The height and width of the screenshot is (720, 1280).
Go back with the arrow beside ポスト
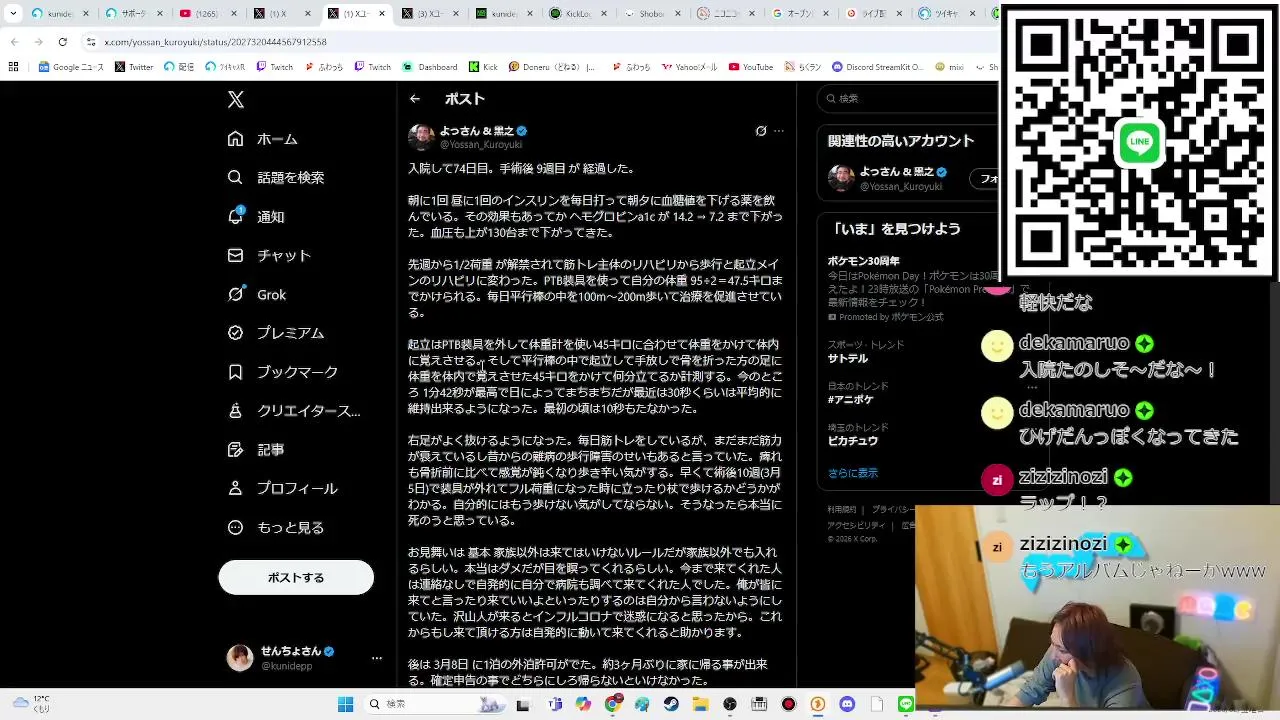415,99
